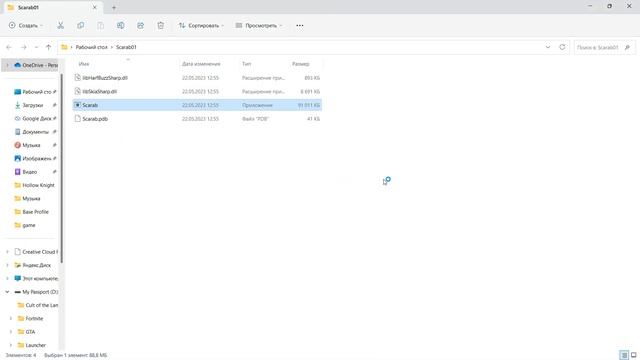
Task: Collapse My Passport (D:) node
Action: [x=7, y=292]
